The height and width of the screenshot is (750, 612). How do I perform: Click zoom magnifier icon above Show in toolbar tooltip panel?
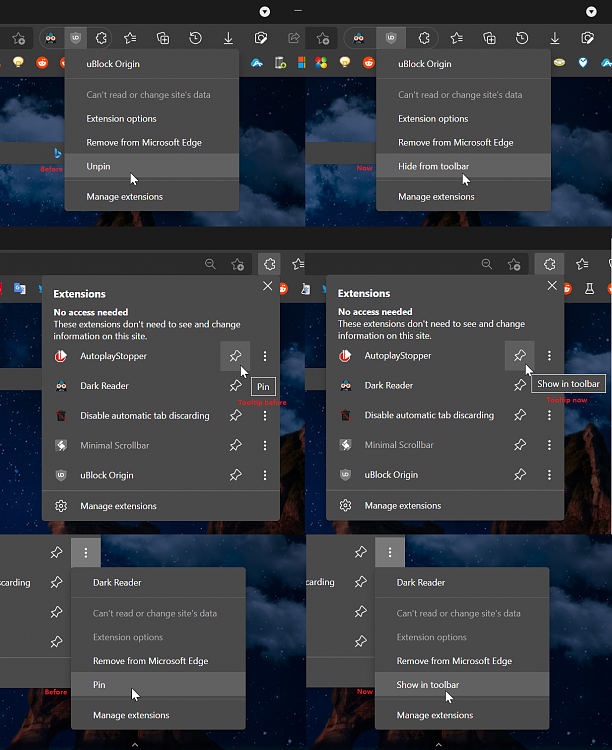[487, 264]
